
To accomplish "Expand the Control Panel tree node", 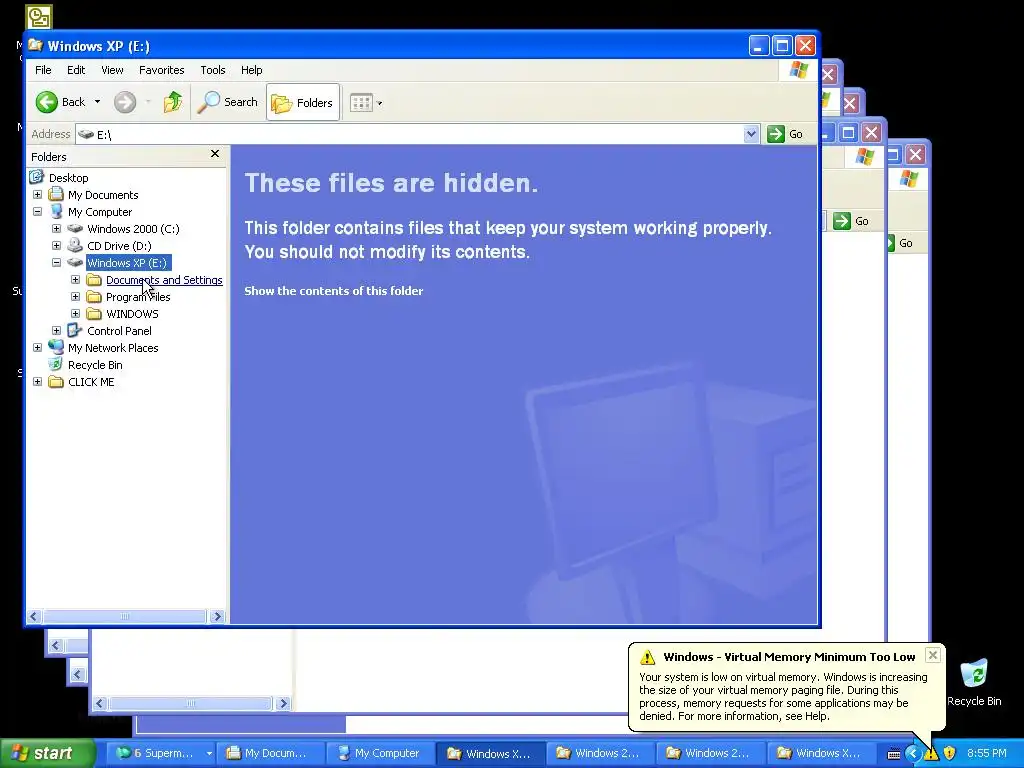I will tap(56, 330).
